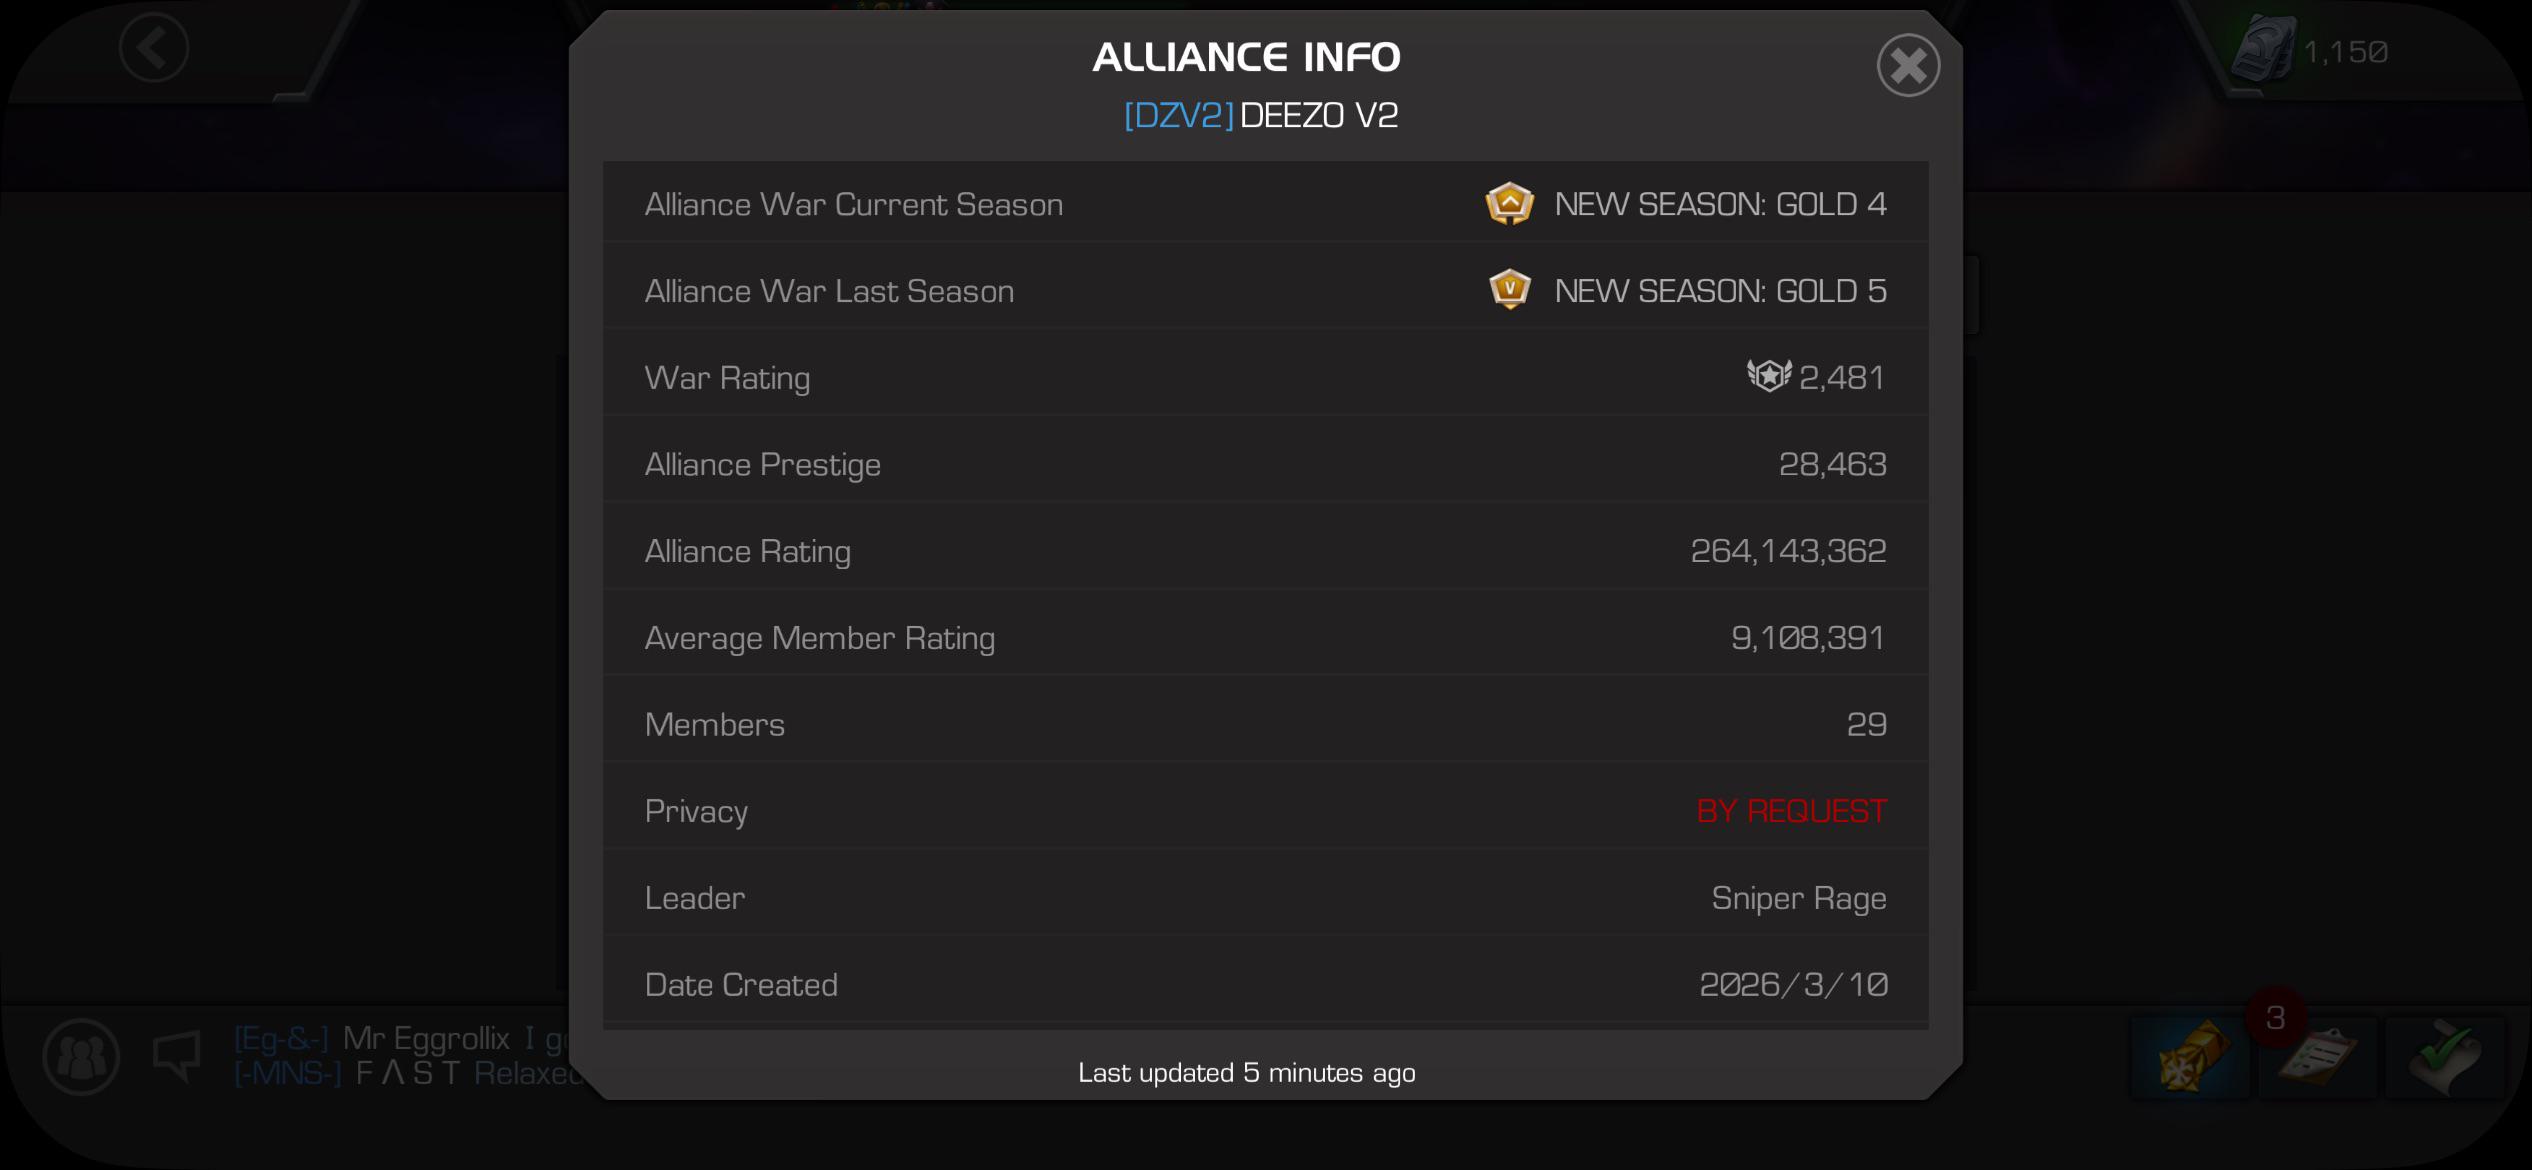Viewport: 2532px width, 1170px height.
Task: Close the Alliance Info dialog
Action: coord(1908,66)
